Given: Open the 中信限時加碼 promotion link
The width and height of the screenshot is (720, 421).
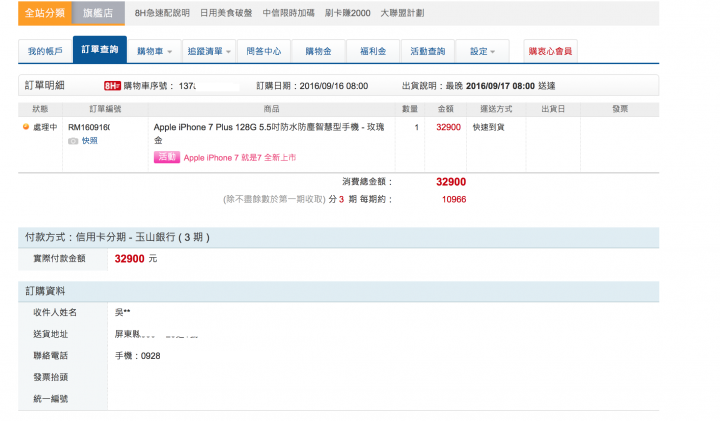Looking at the screenshot, I should tap(288, 13).
